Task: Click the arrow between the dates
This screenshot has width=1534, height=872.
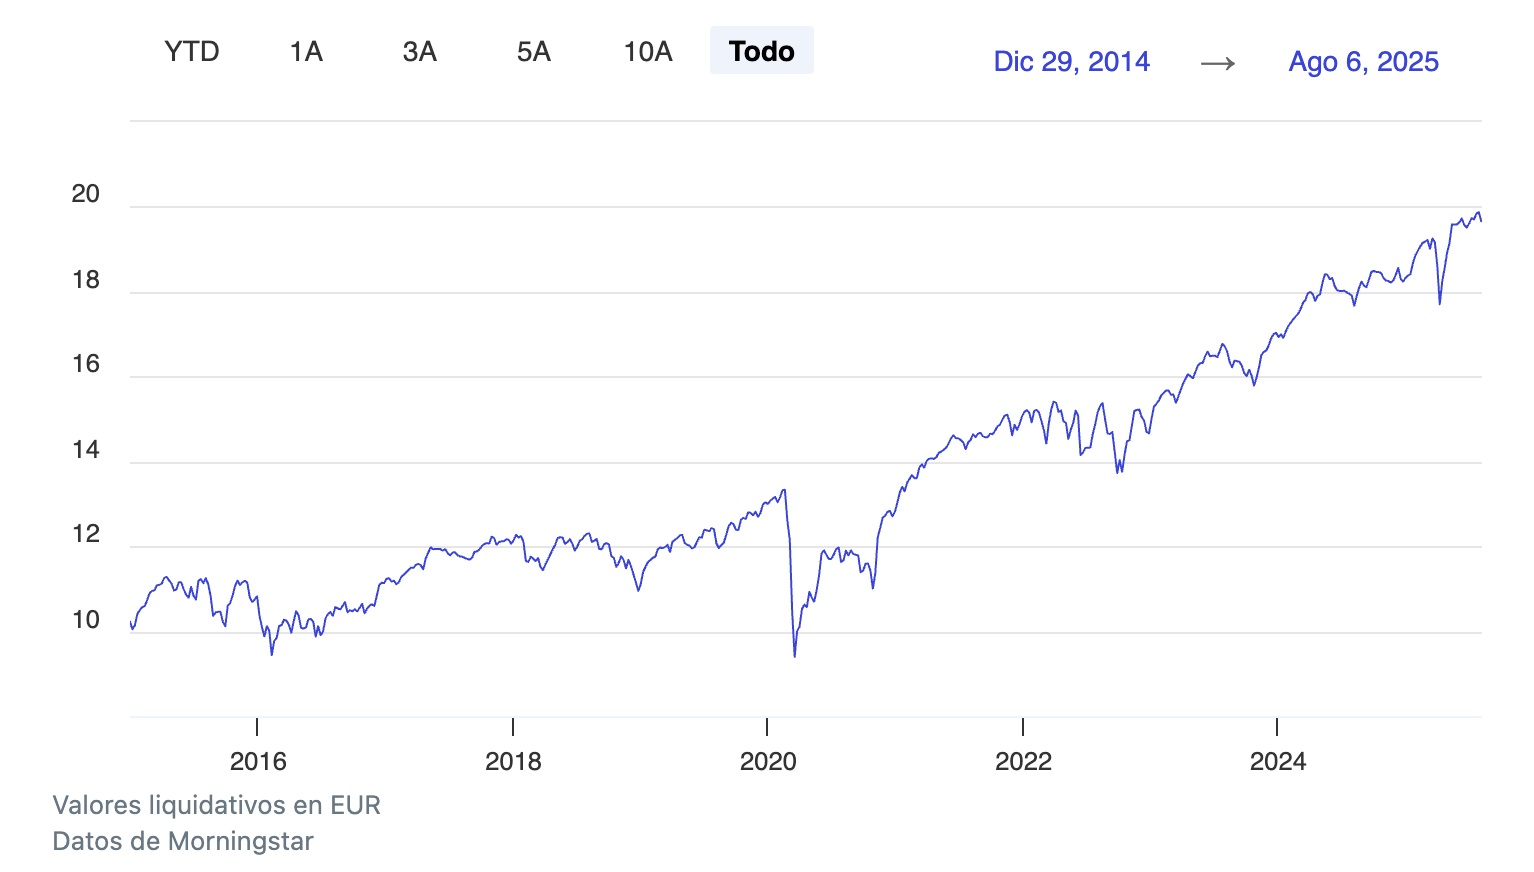Action: 1217,64
